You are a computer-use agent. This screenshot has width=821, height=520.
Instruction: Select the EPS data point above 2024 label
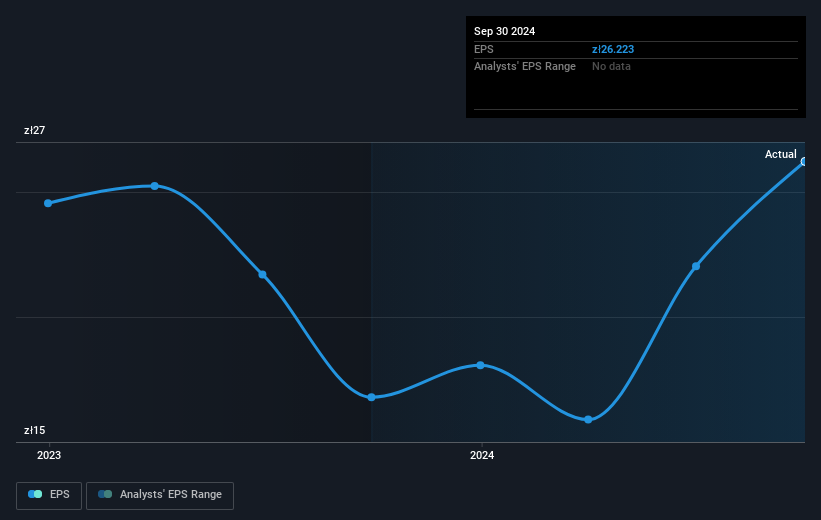480,365
